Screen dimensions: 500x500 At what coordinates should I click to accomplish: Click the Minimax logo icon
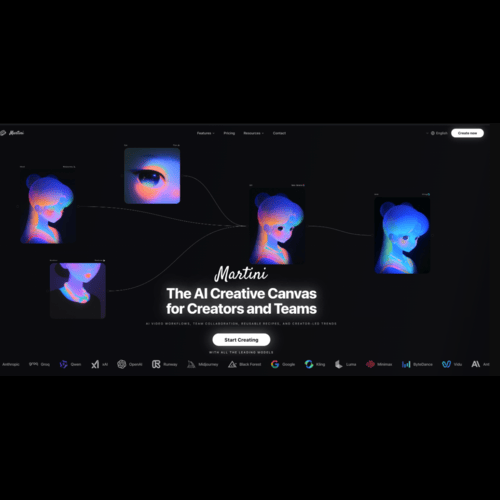click(370, 364)
